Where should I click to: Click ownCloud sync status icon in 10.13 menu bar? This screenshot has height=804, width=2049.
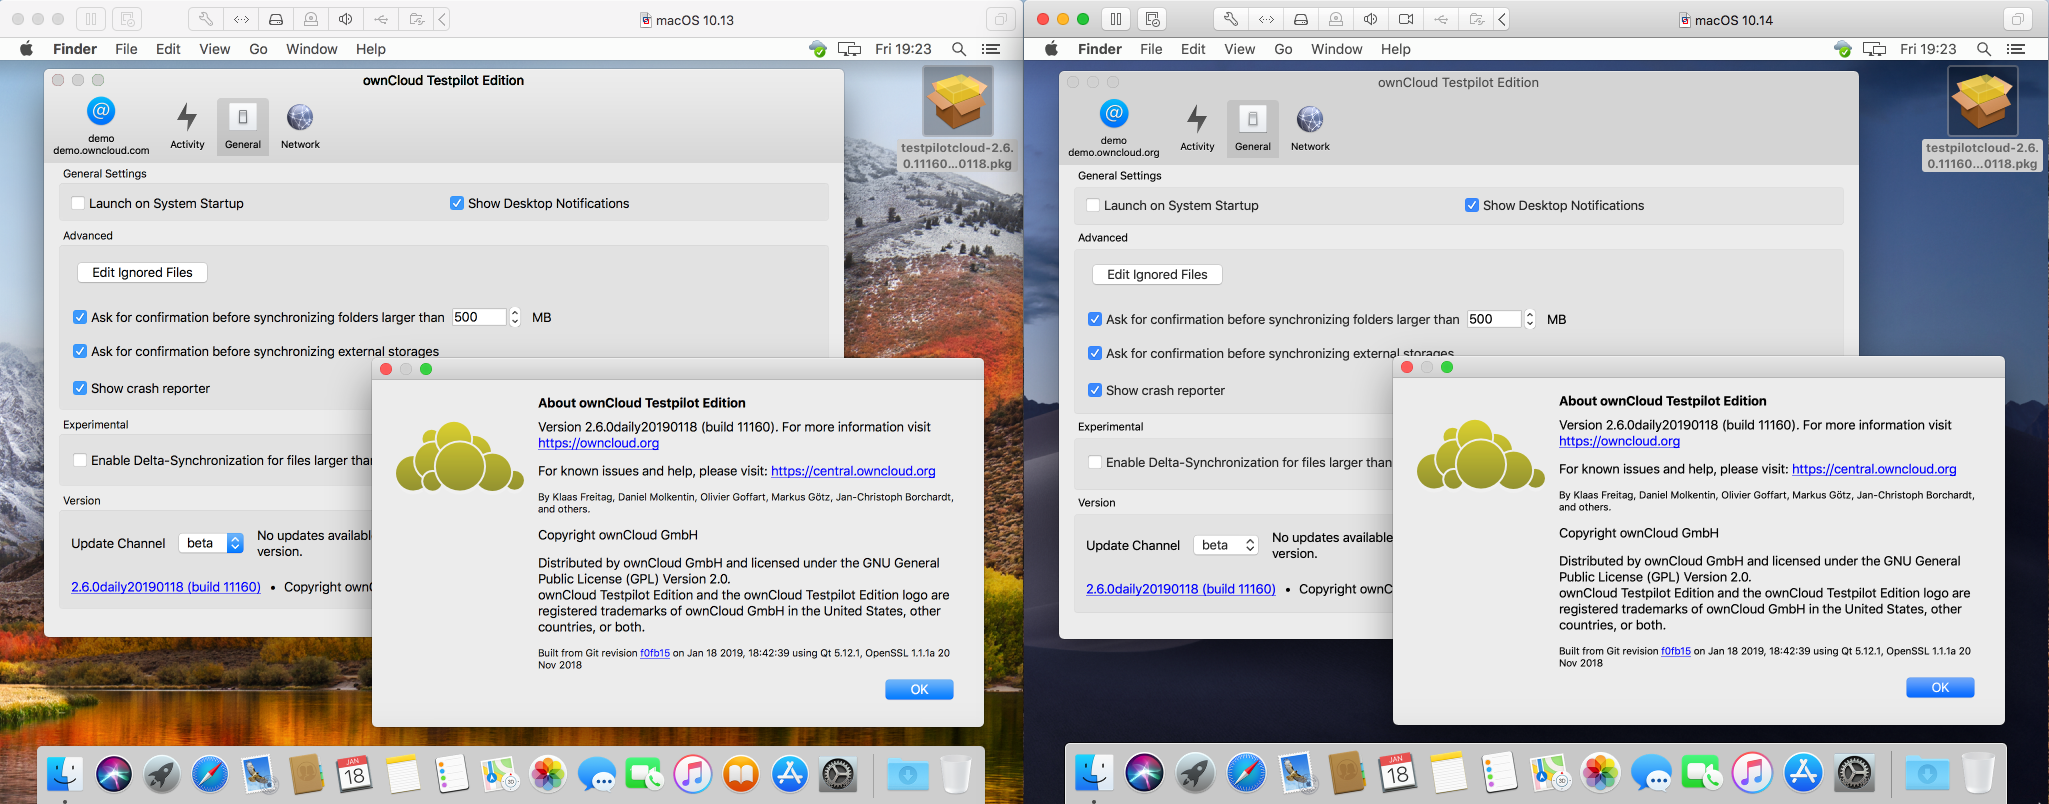[x=818, y=49]
